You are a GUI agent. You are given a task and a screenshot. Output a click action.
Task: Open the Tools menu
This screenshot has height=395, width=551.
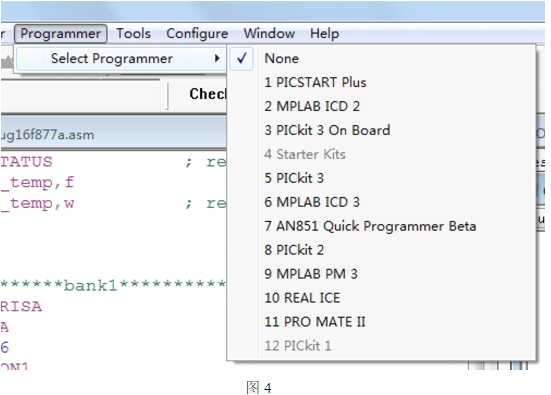(x=134, y=34)
